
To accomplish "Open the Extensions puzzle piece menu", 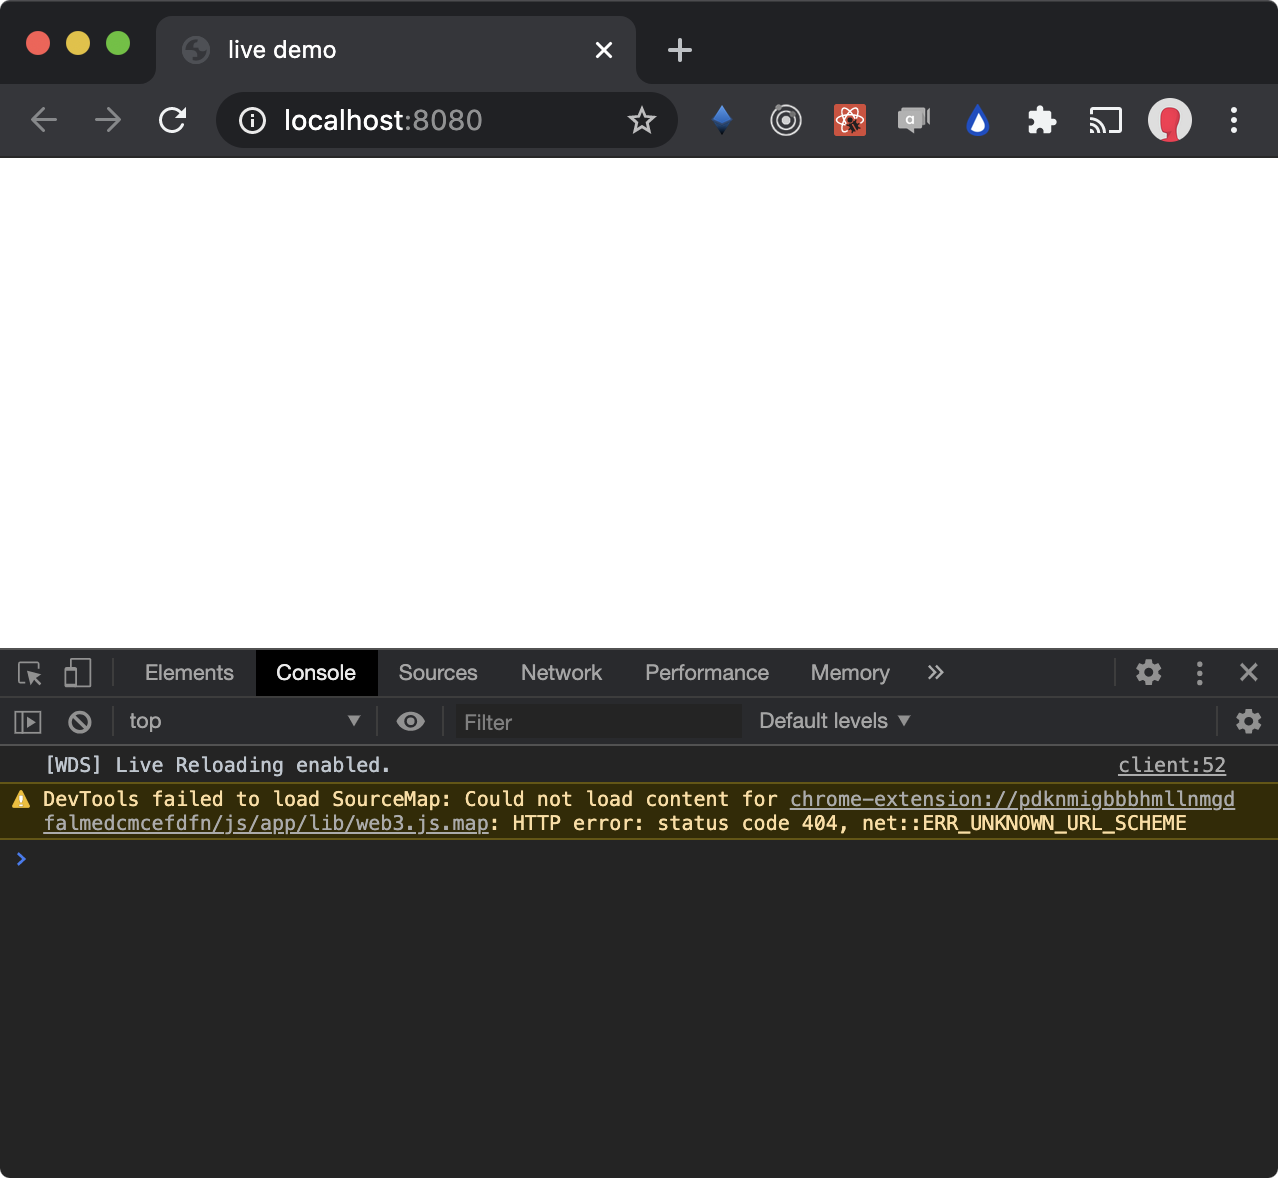I will [1042, 121].
